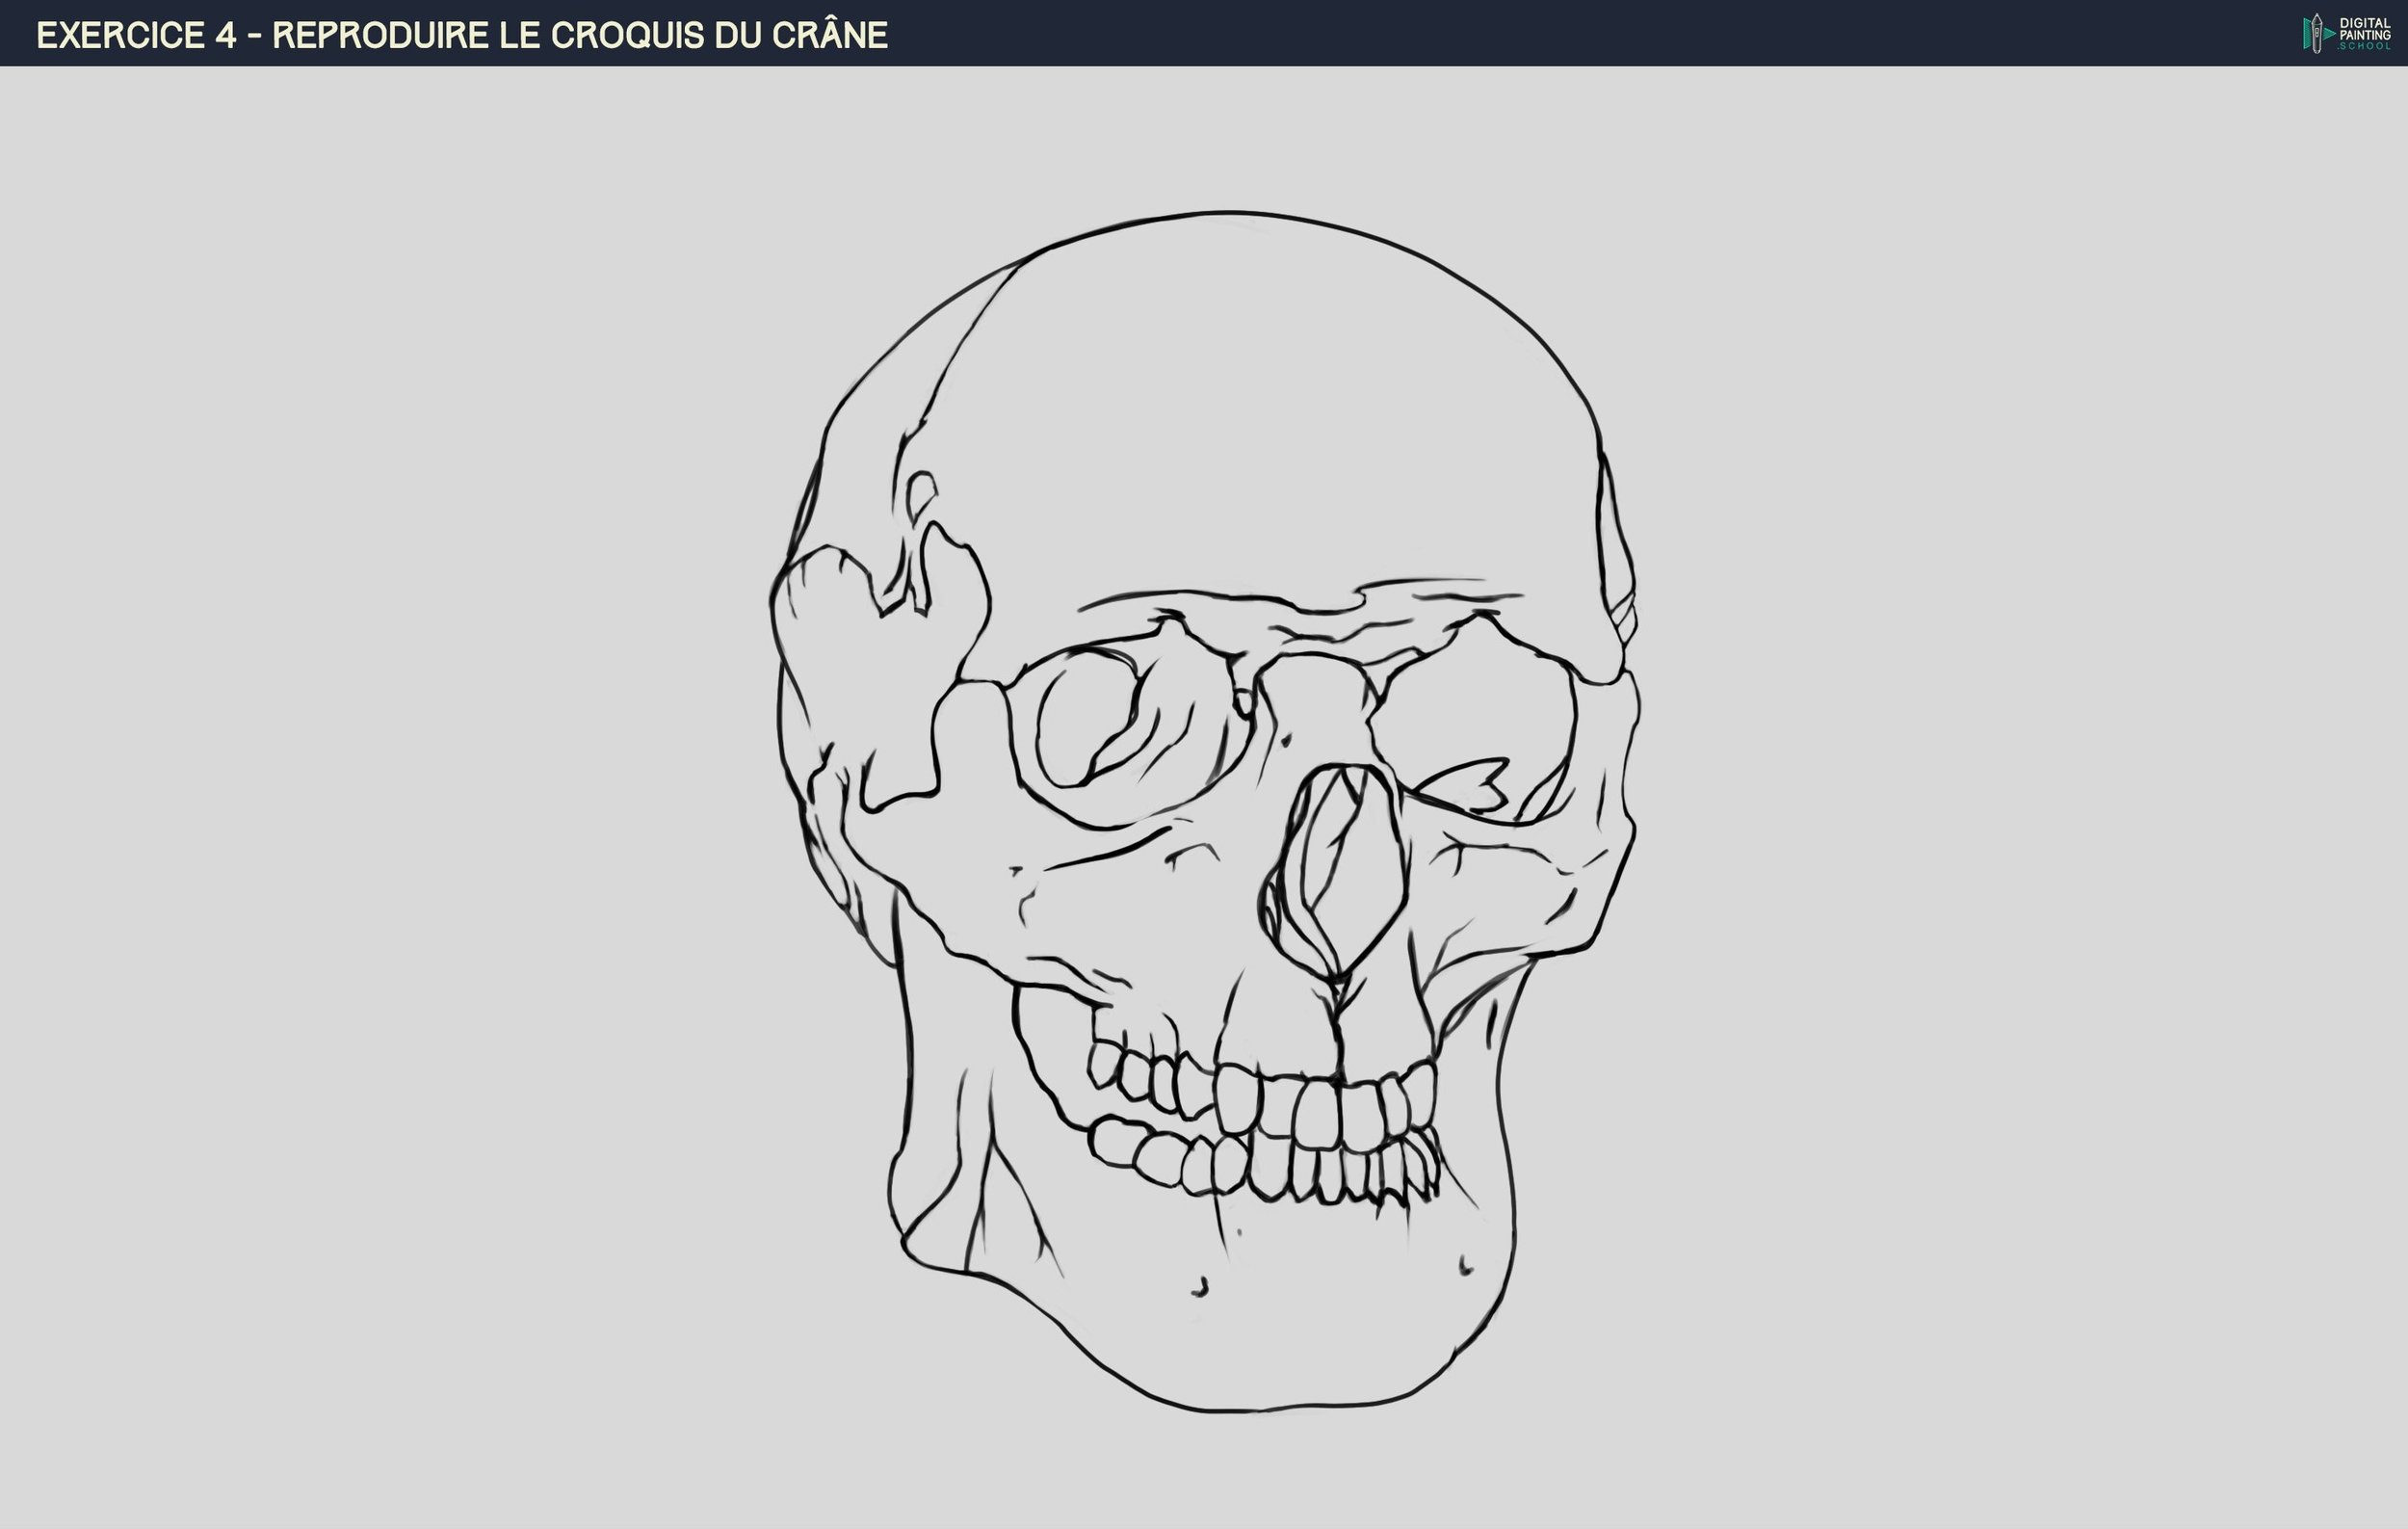This screenshot has width=2408, height=1529.
Task: Click the stylus tip inside the logo
Action: pyautogui.click(x=2317, y=19)
